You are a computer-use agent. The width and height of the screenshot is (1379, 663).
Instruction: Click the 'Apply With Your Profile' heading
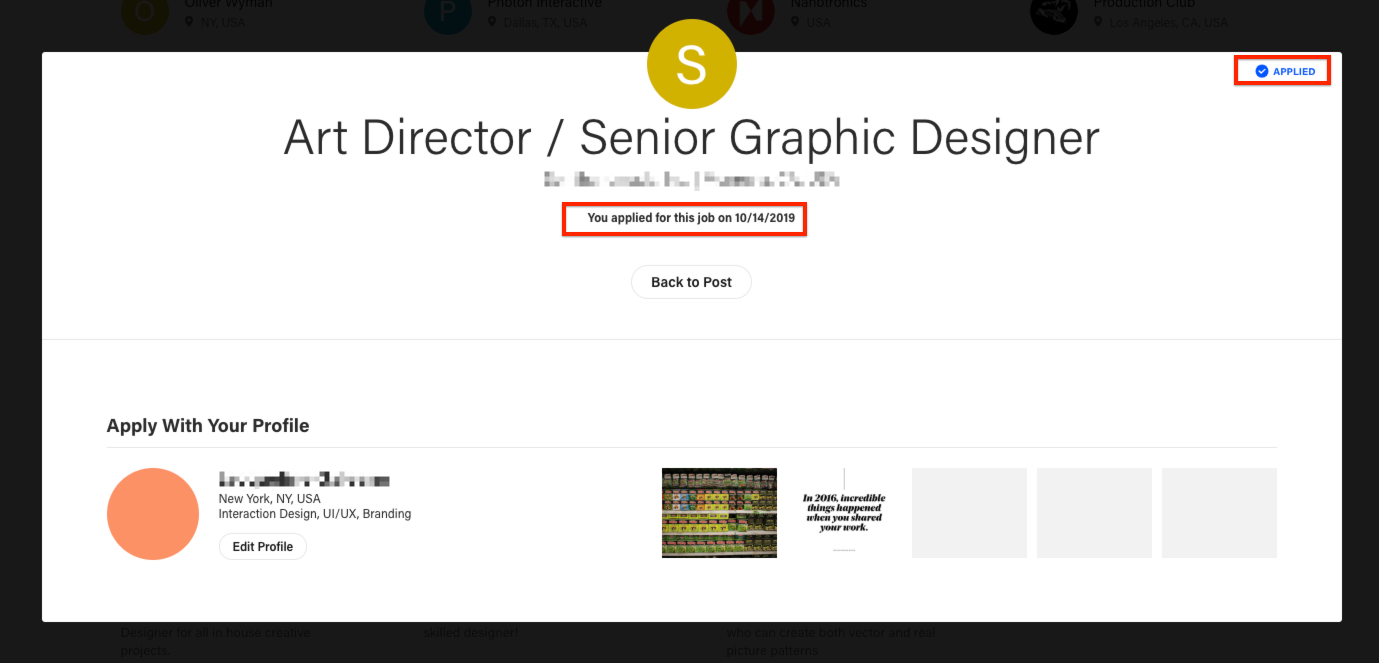coord(208,426)
